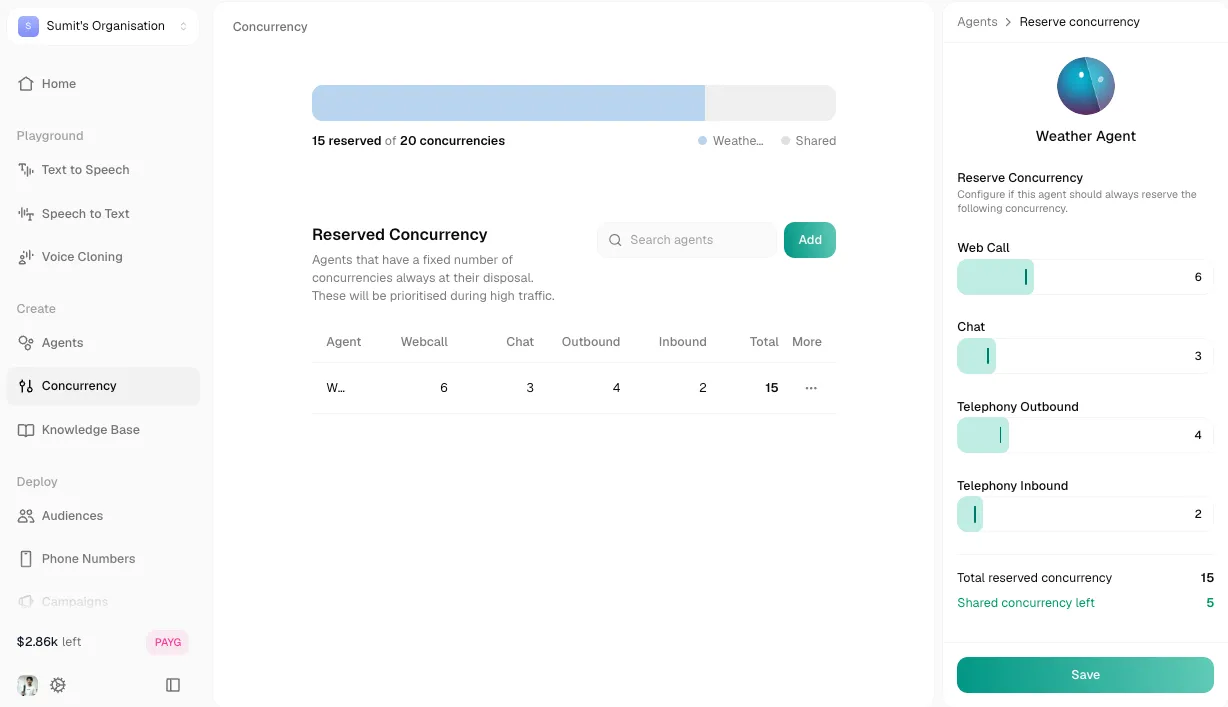Image resolution: width=1228 pixels, height=707 pixels.
Task: Click the breadcrumb chevron separator
Action: (x=1009, y=22)
